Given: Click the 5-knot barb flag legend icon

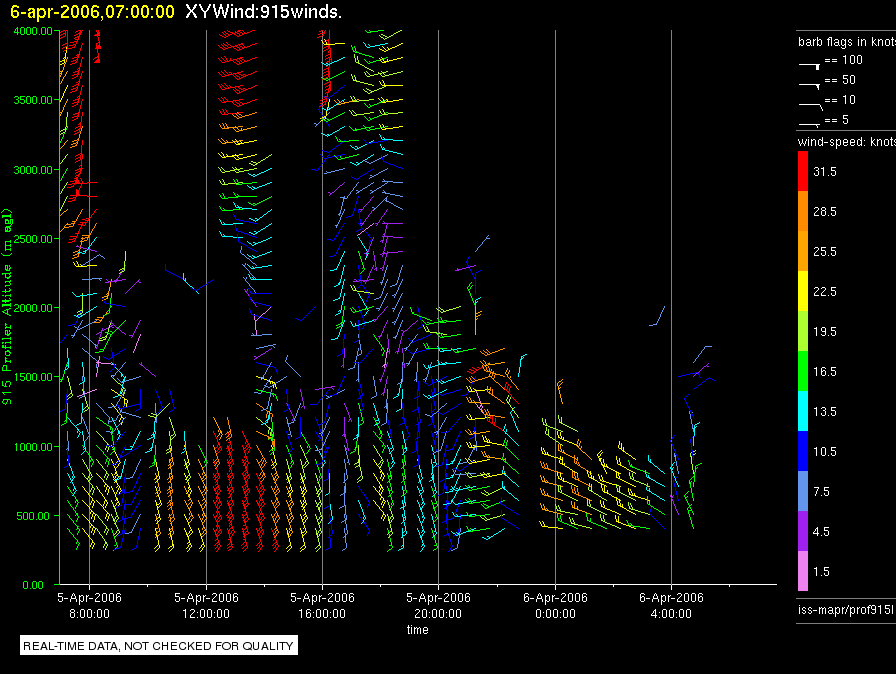Looking at the screenshot, I should click(x=809, y=122).
